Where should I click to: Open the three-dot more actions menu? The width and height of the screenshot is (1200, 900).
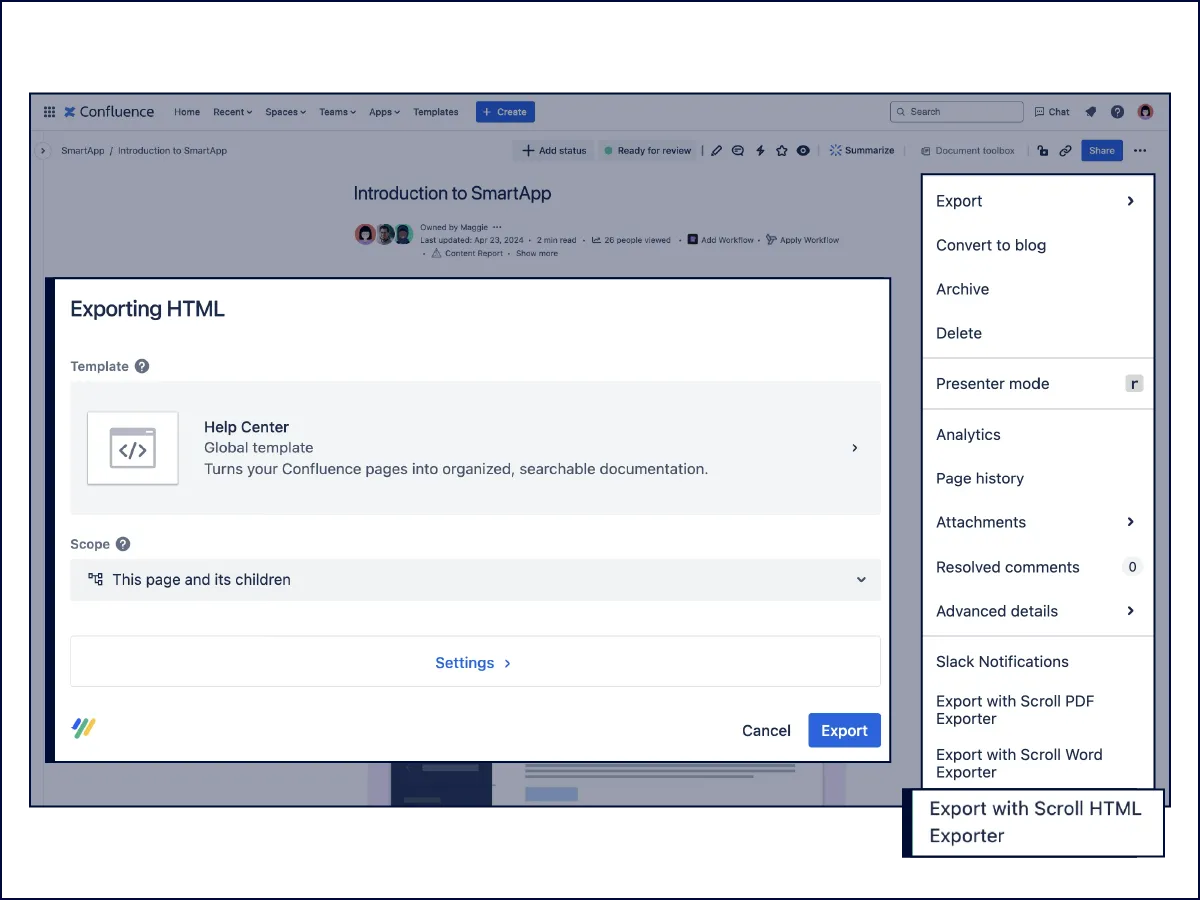click(1141, 151)
